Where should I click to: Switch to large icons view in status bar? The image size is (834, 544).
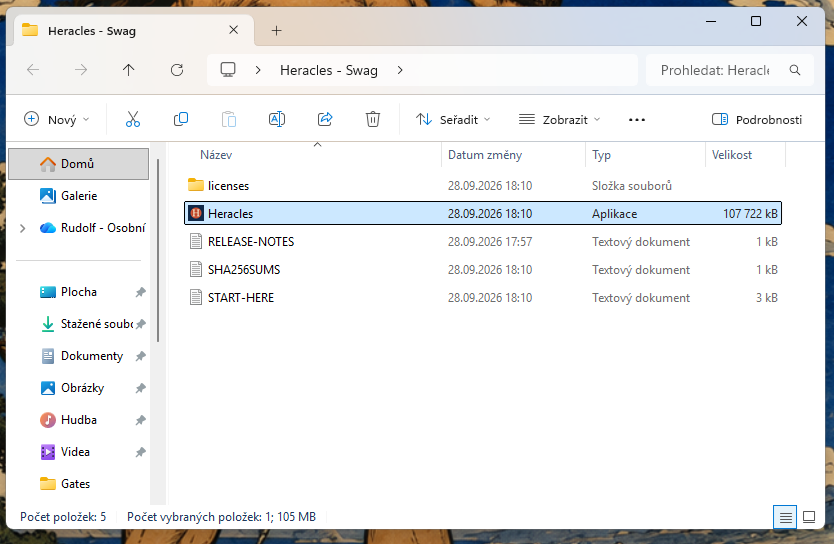coord(809,517)
